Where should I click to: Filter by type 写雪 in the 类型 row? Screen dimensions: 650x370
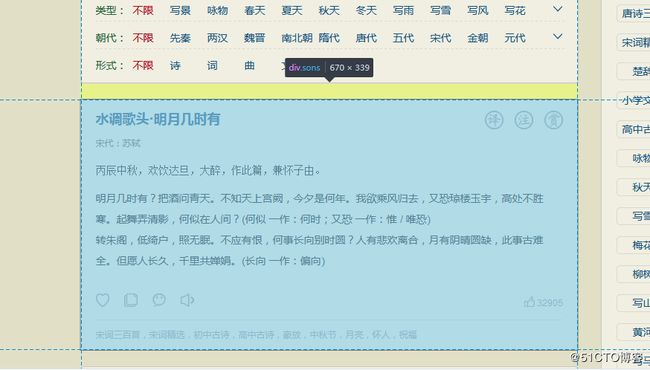(441, 10)
